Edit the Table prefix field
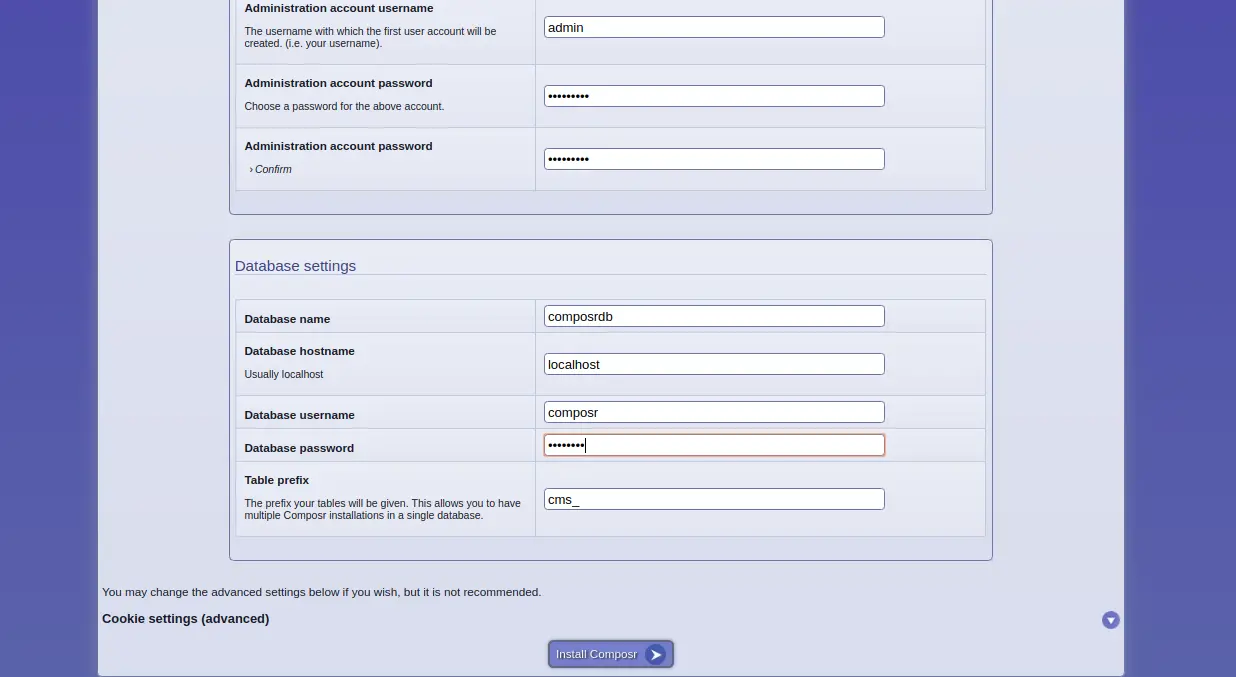This screenshot has width=1236, height=677. pyautogui.click(x=714, y=499)
